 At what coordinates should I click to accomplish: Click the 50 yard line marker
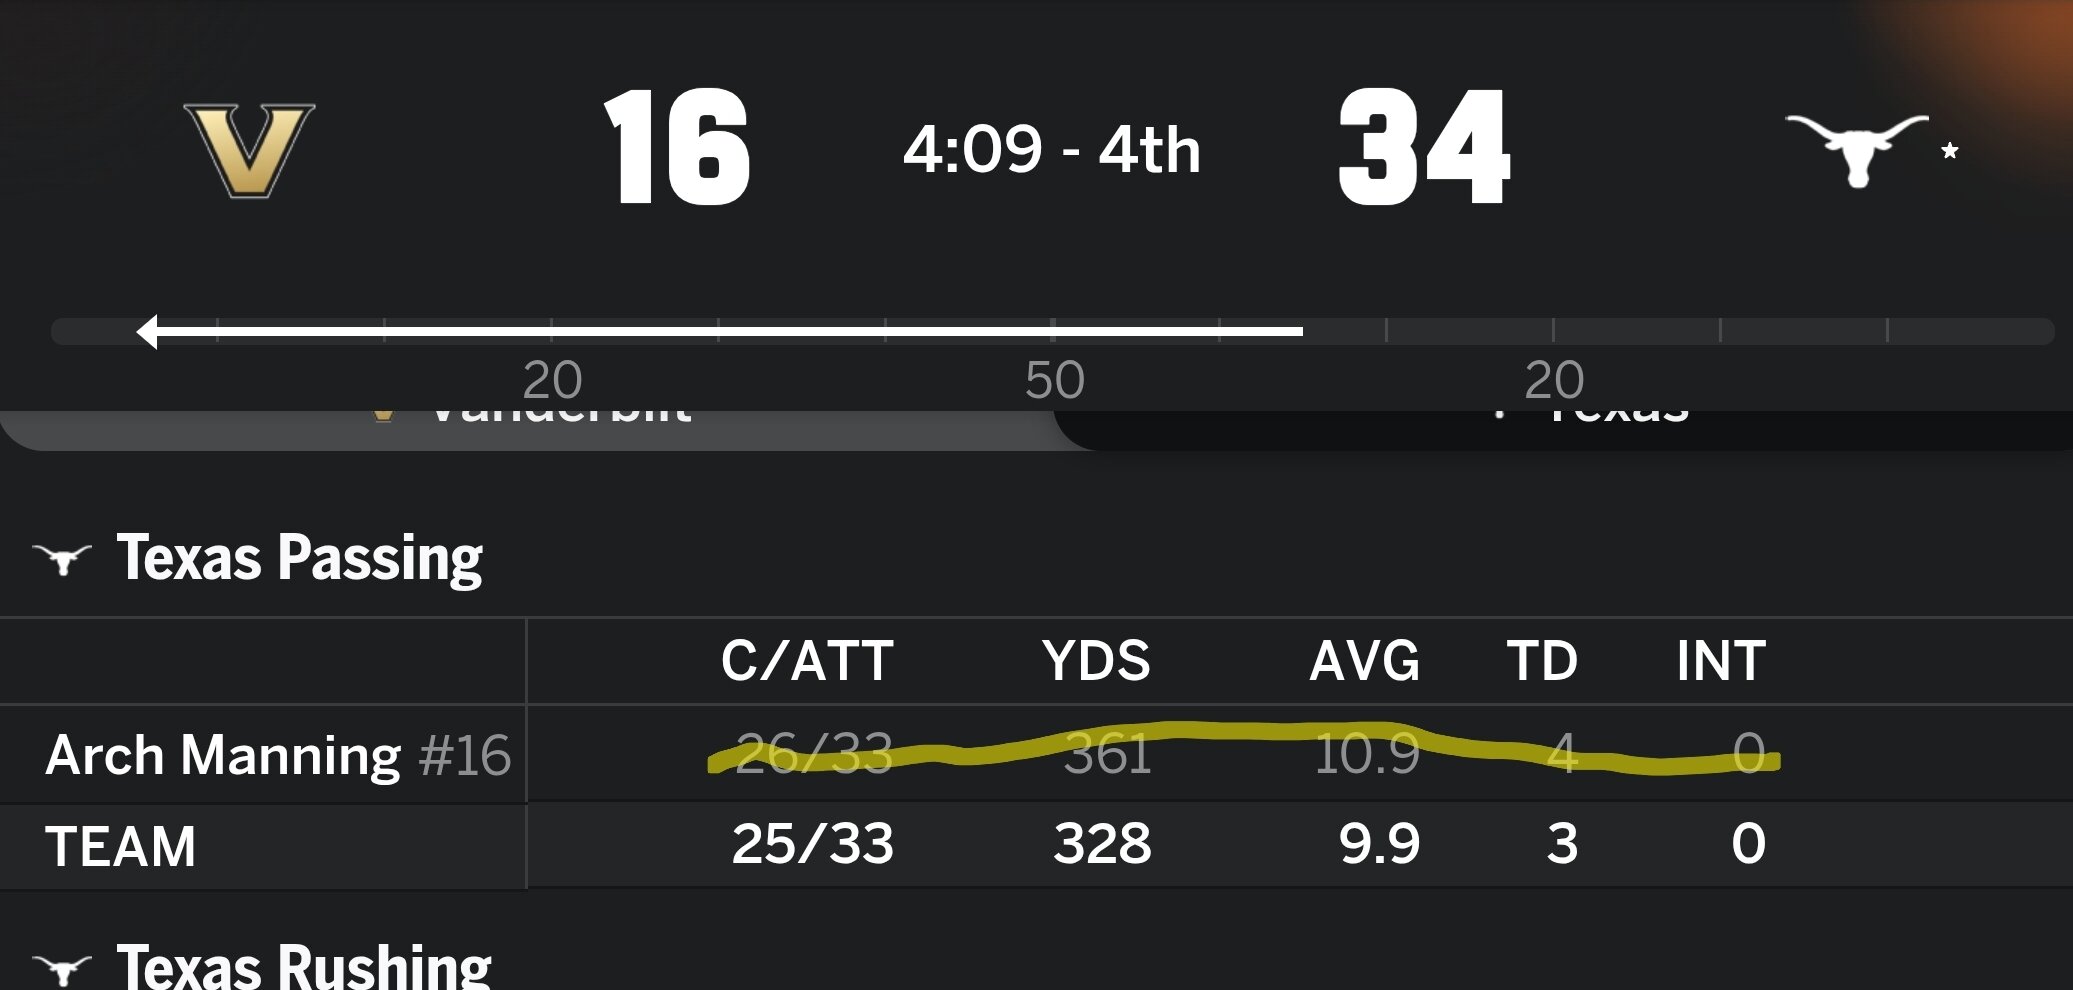pyautogui.click(x=1054, y=380)
